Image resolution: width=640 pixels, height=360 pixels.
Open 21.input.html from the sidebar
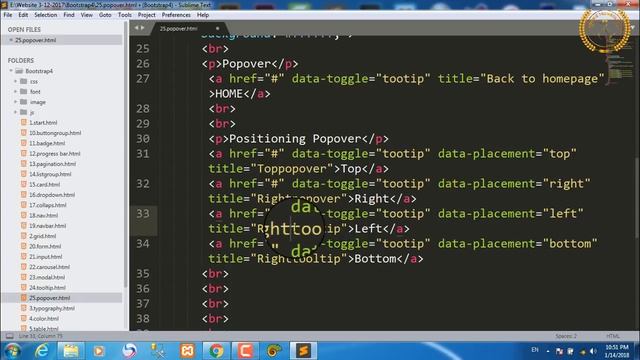(45, 257)
